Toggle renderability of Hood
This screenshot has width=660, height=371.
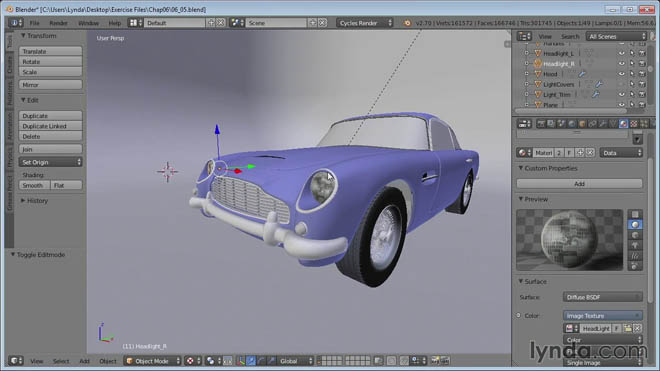[x=642, y=74]
